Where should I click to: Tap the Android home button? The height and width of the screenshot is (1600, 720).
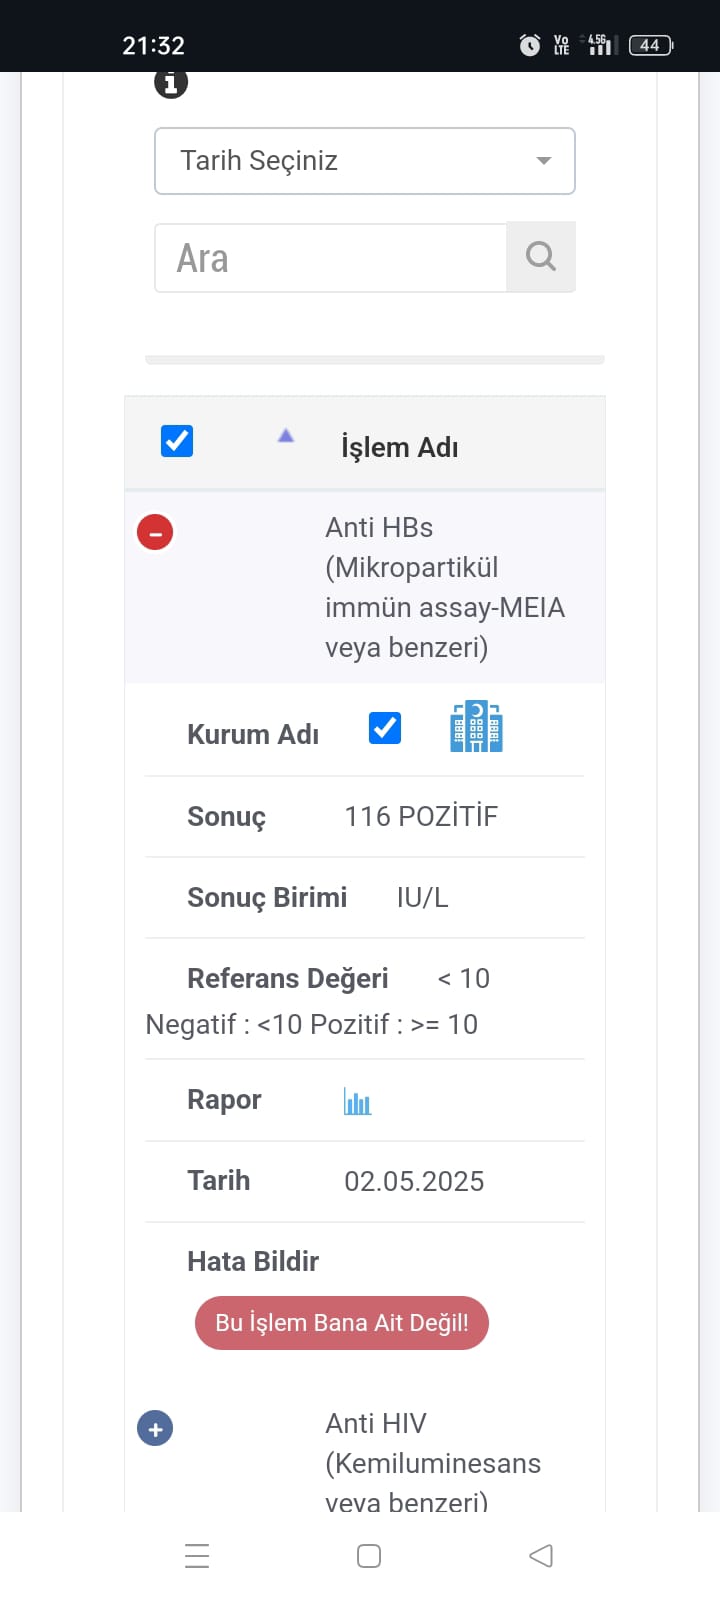[369, 1556]
